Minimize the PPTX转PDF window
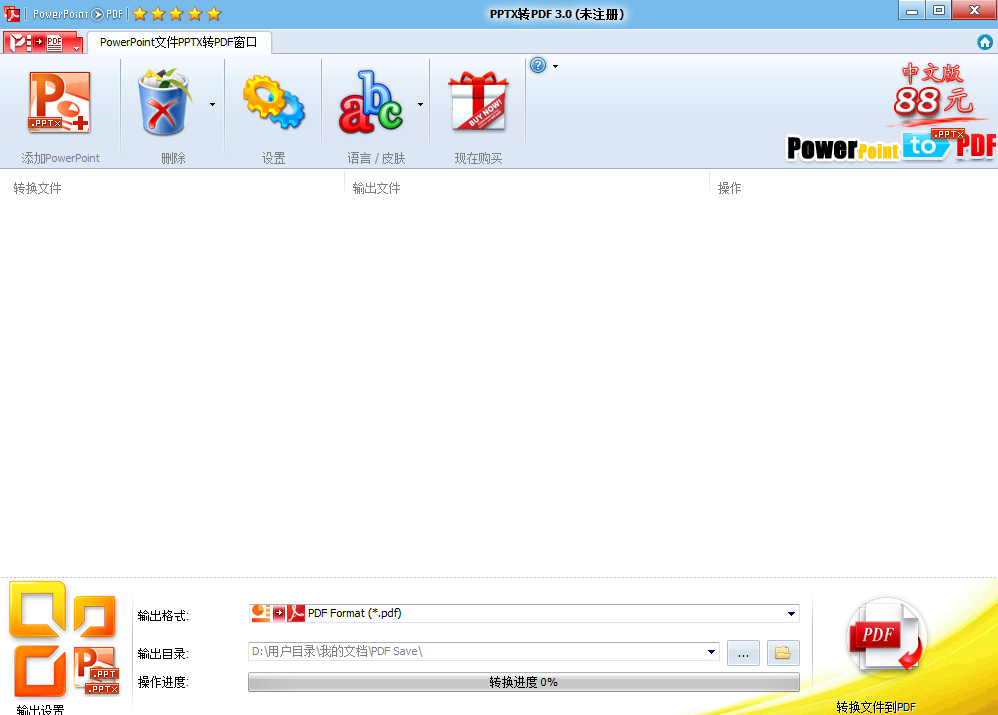The width and height of the screenshot is (998, 715). pos(911,11)
